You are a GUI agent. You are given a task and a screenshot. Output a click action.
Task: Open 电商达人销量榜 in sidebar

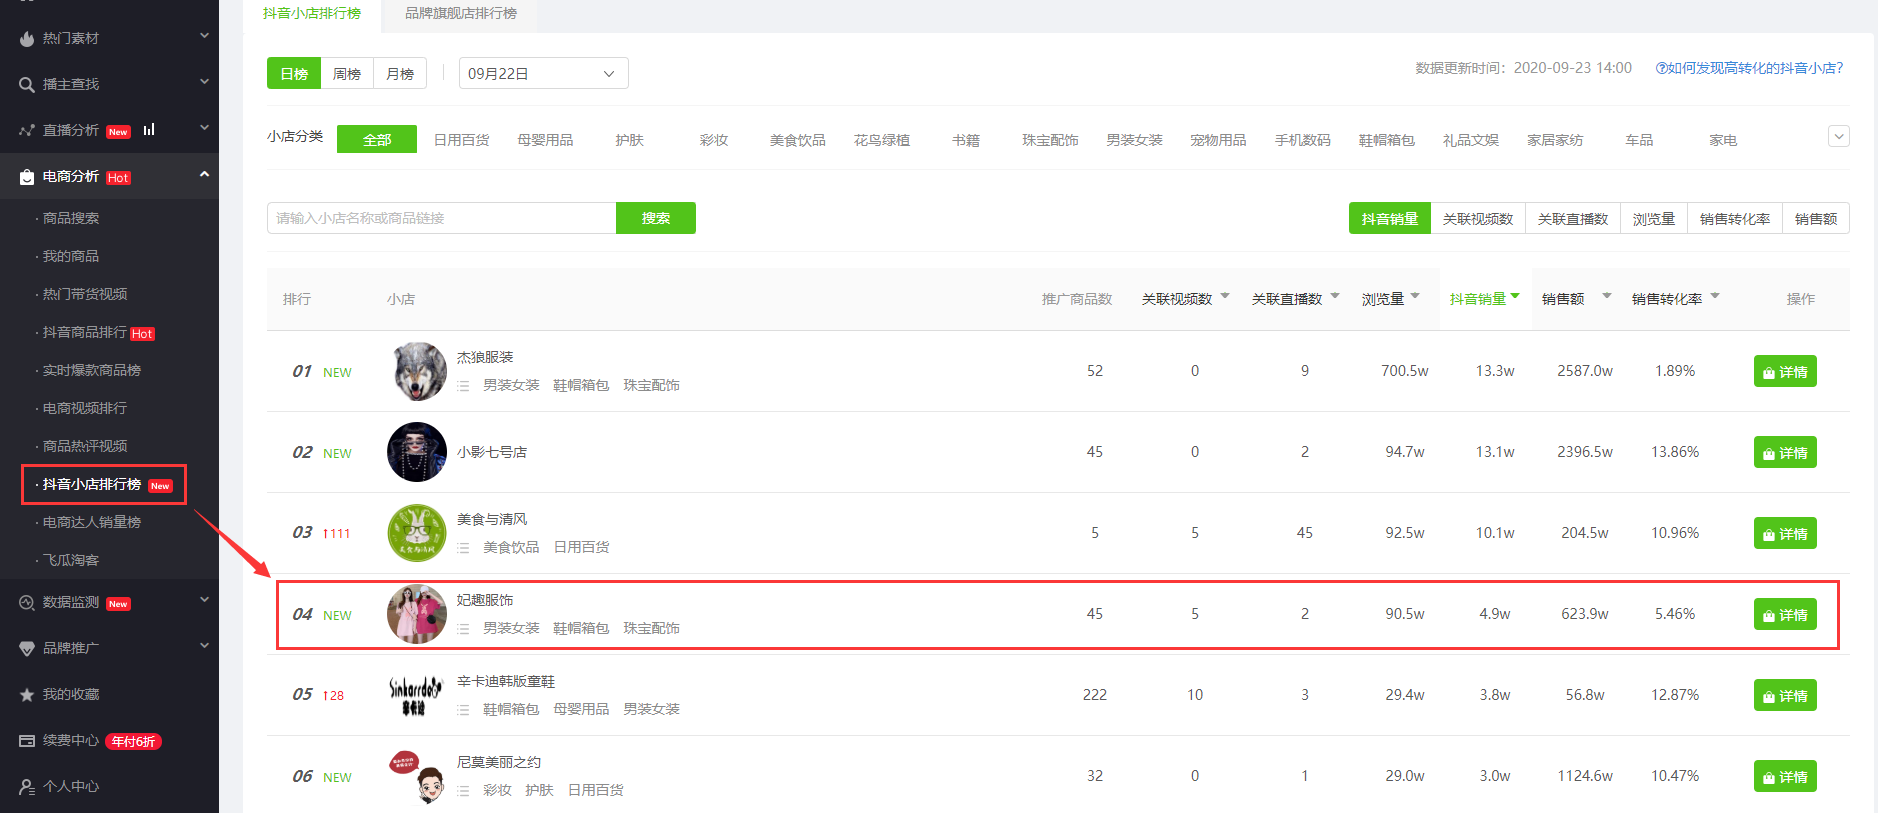pyautogui.click(x=92, y=522)
